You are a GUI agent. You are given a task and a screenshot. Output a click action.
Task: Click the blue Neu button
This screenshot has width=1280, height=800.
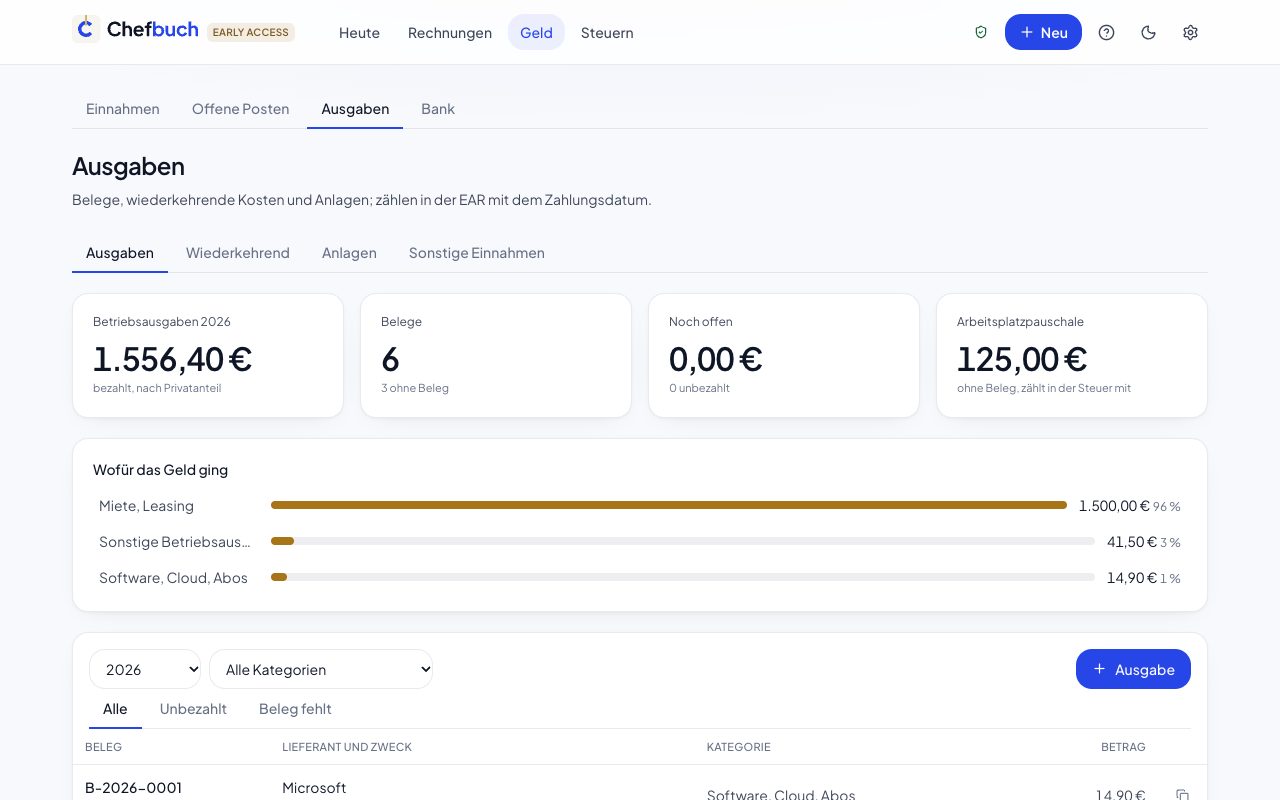point(1043,32)
